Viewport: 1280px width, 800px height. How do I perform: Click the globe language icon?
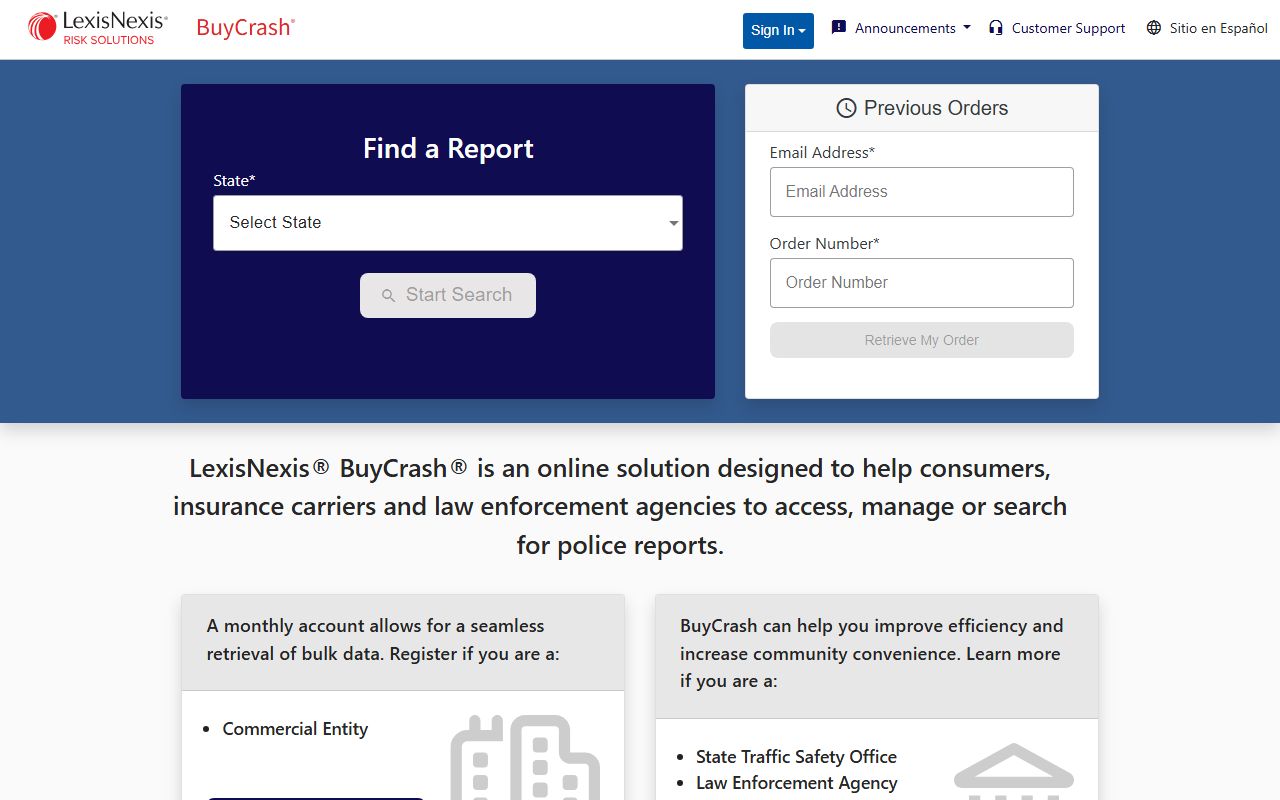pos(1154,28)
